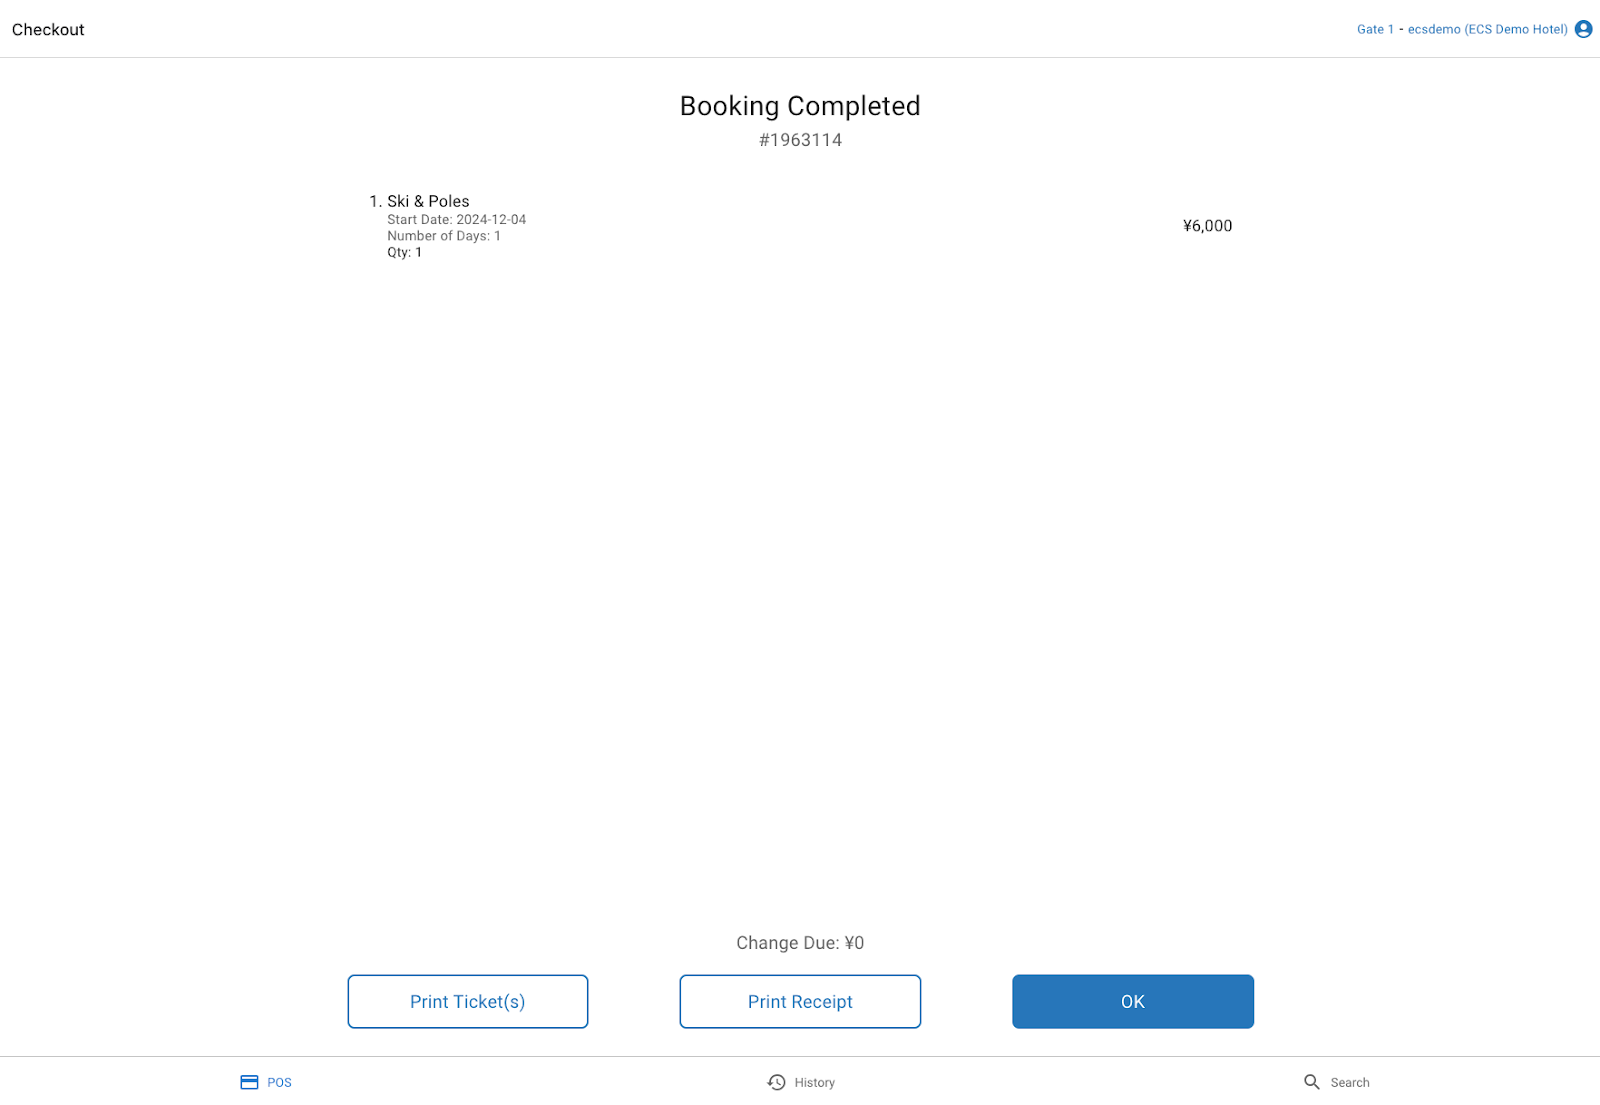Viewport: 1600px width, 1105px height.
Task: Open the History tab label
Action: (x=814, y=1083)
